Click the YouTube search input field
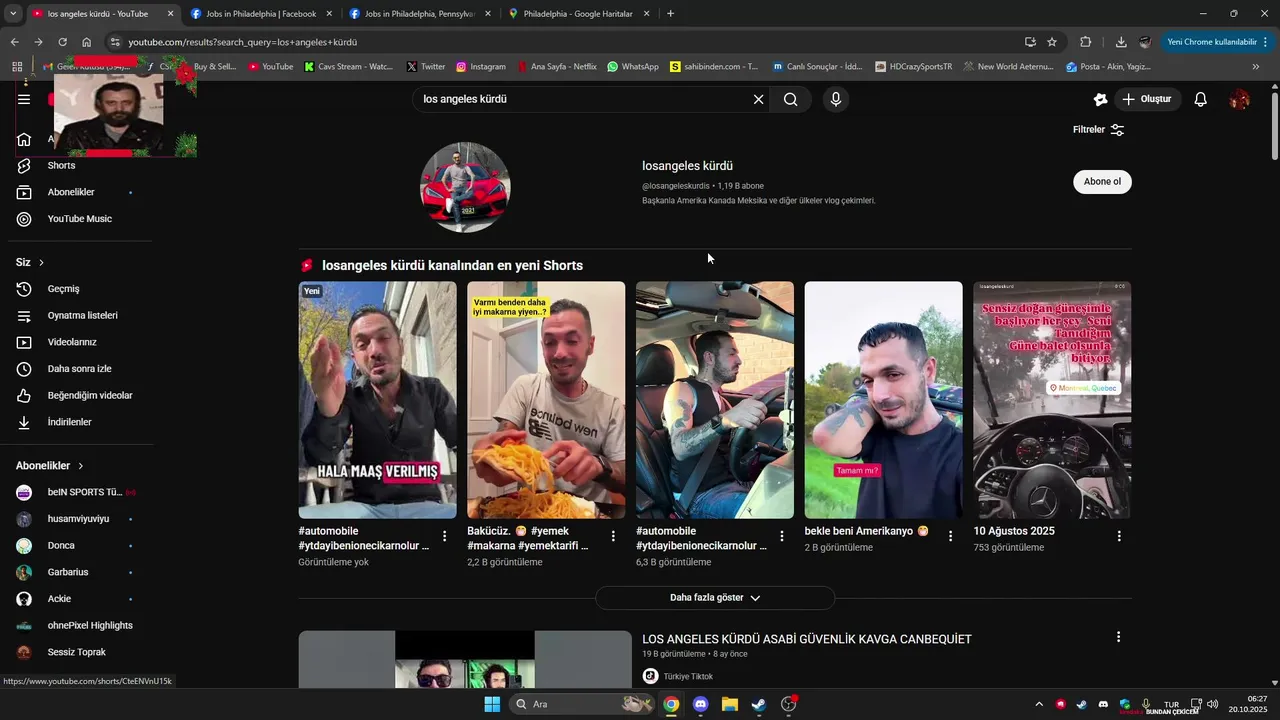This screenshot has height=720, width=1280. click(585, 99)
